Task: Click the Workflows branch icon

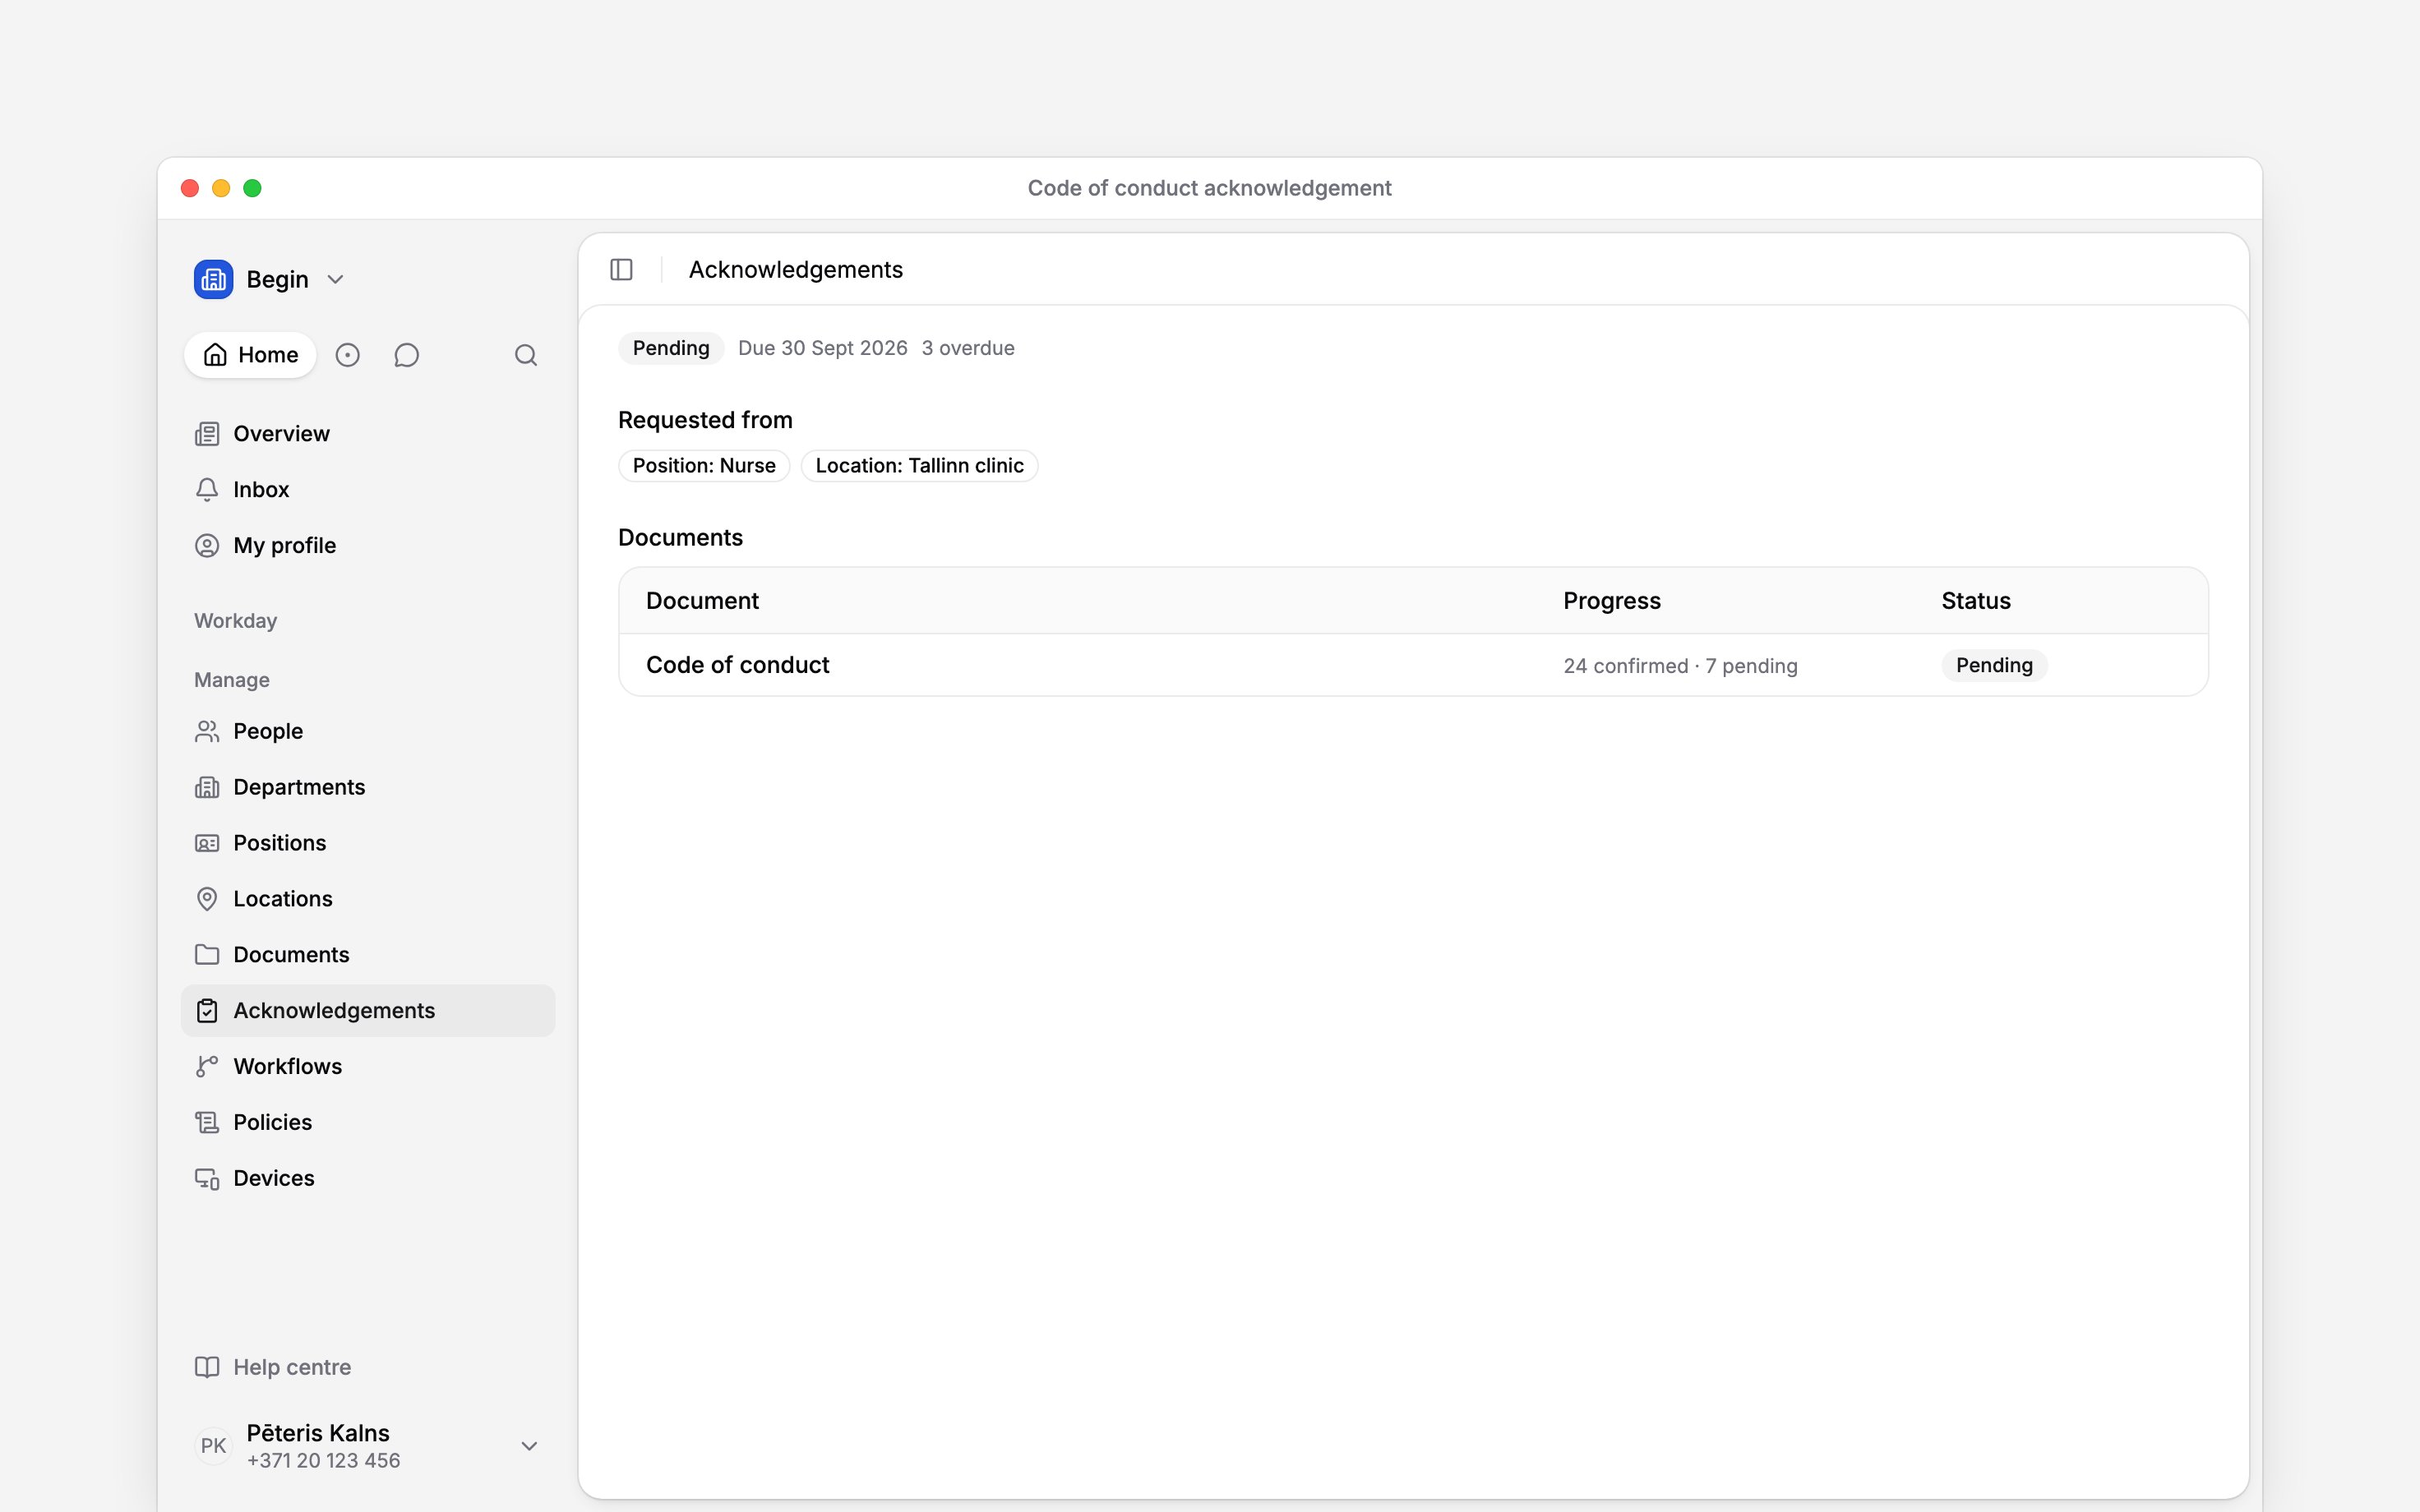Action: [207, 1067]
